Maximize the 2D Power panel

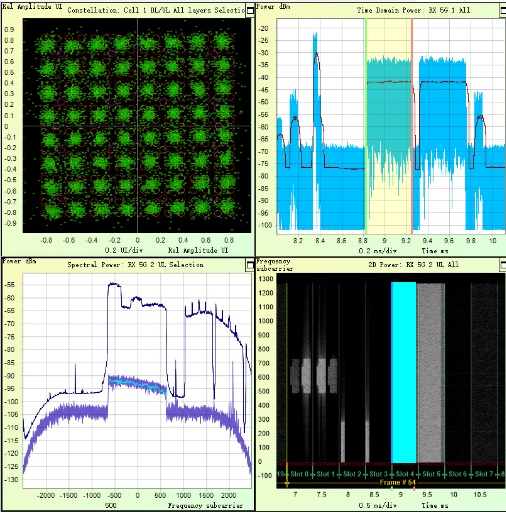(503, 265)
